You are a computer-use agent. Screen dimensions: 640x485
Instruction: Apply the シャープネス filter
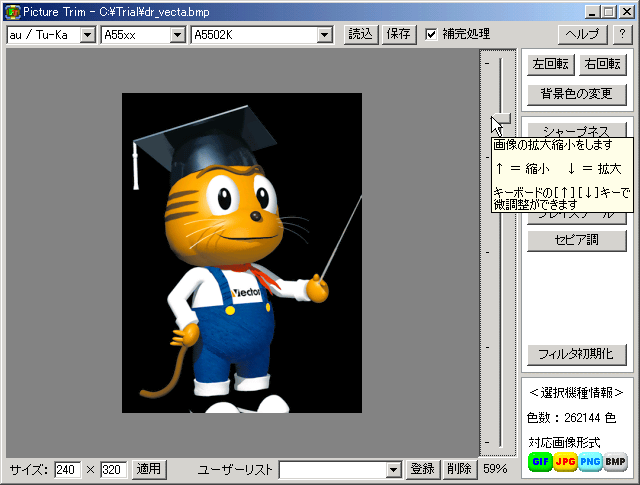(577, 130)
